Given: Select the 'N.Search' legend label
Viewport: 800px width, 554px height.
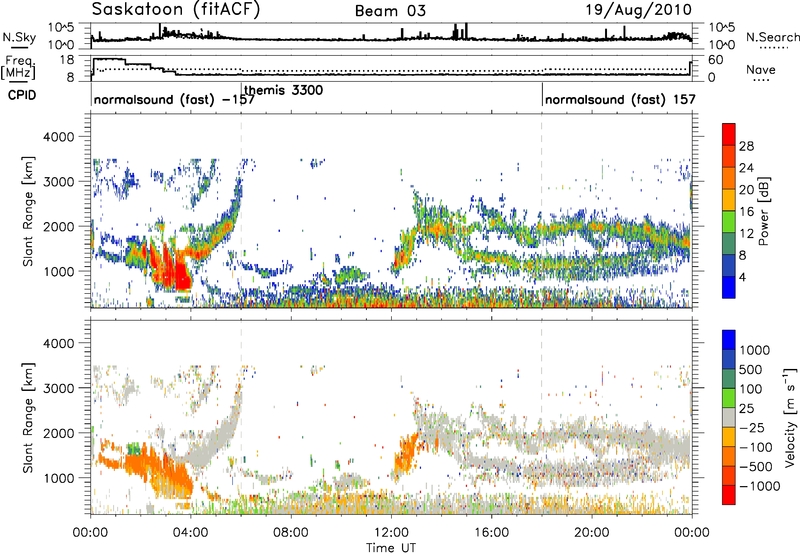Looking at the screenshot, I should [x=772, y=37].
